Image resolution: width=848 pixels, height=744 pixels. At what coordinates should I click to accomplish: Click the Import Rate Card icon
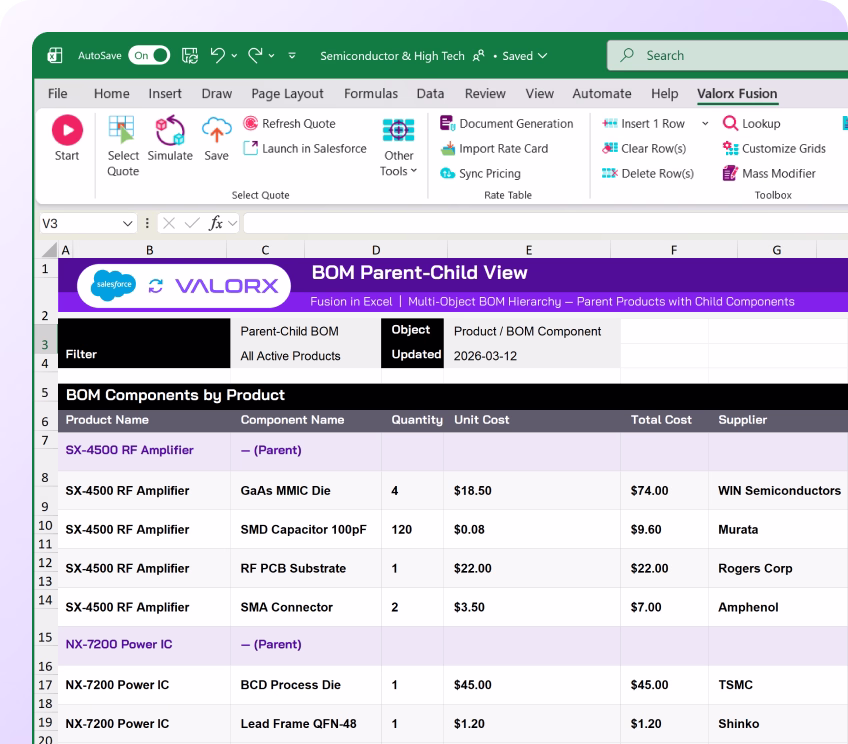(448, 148)
